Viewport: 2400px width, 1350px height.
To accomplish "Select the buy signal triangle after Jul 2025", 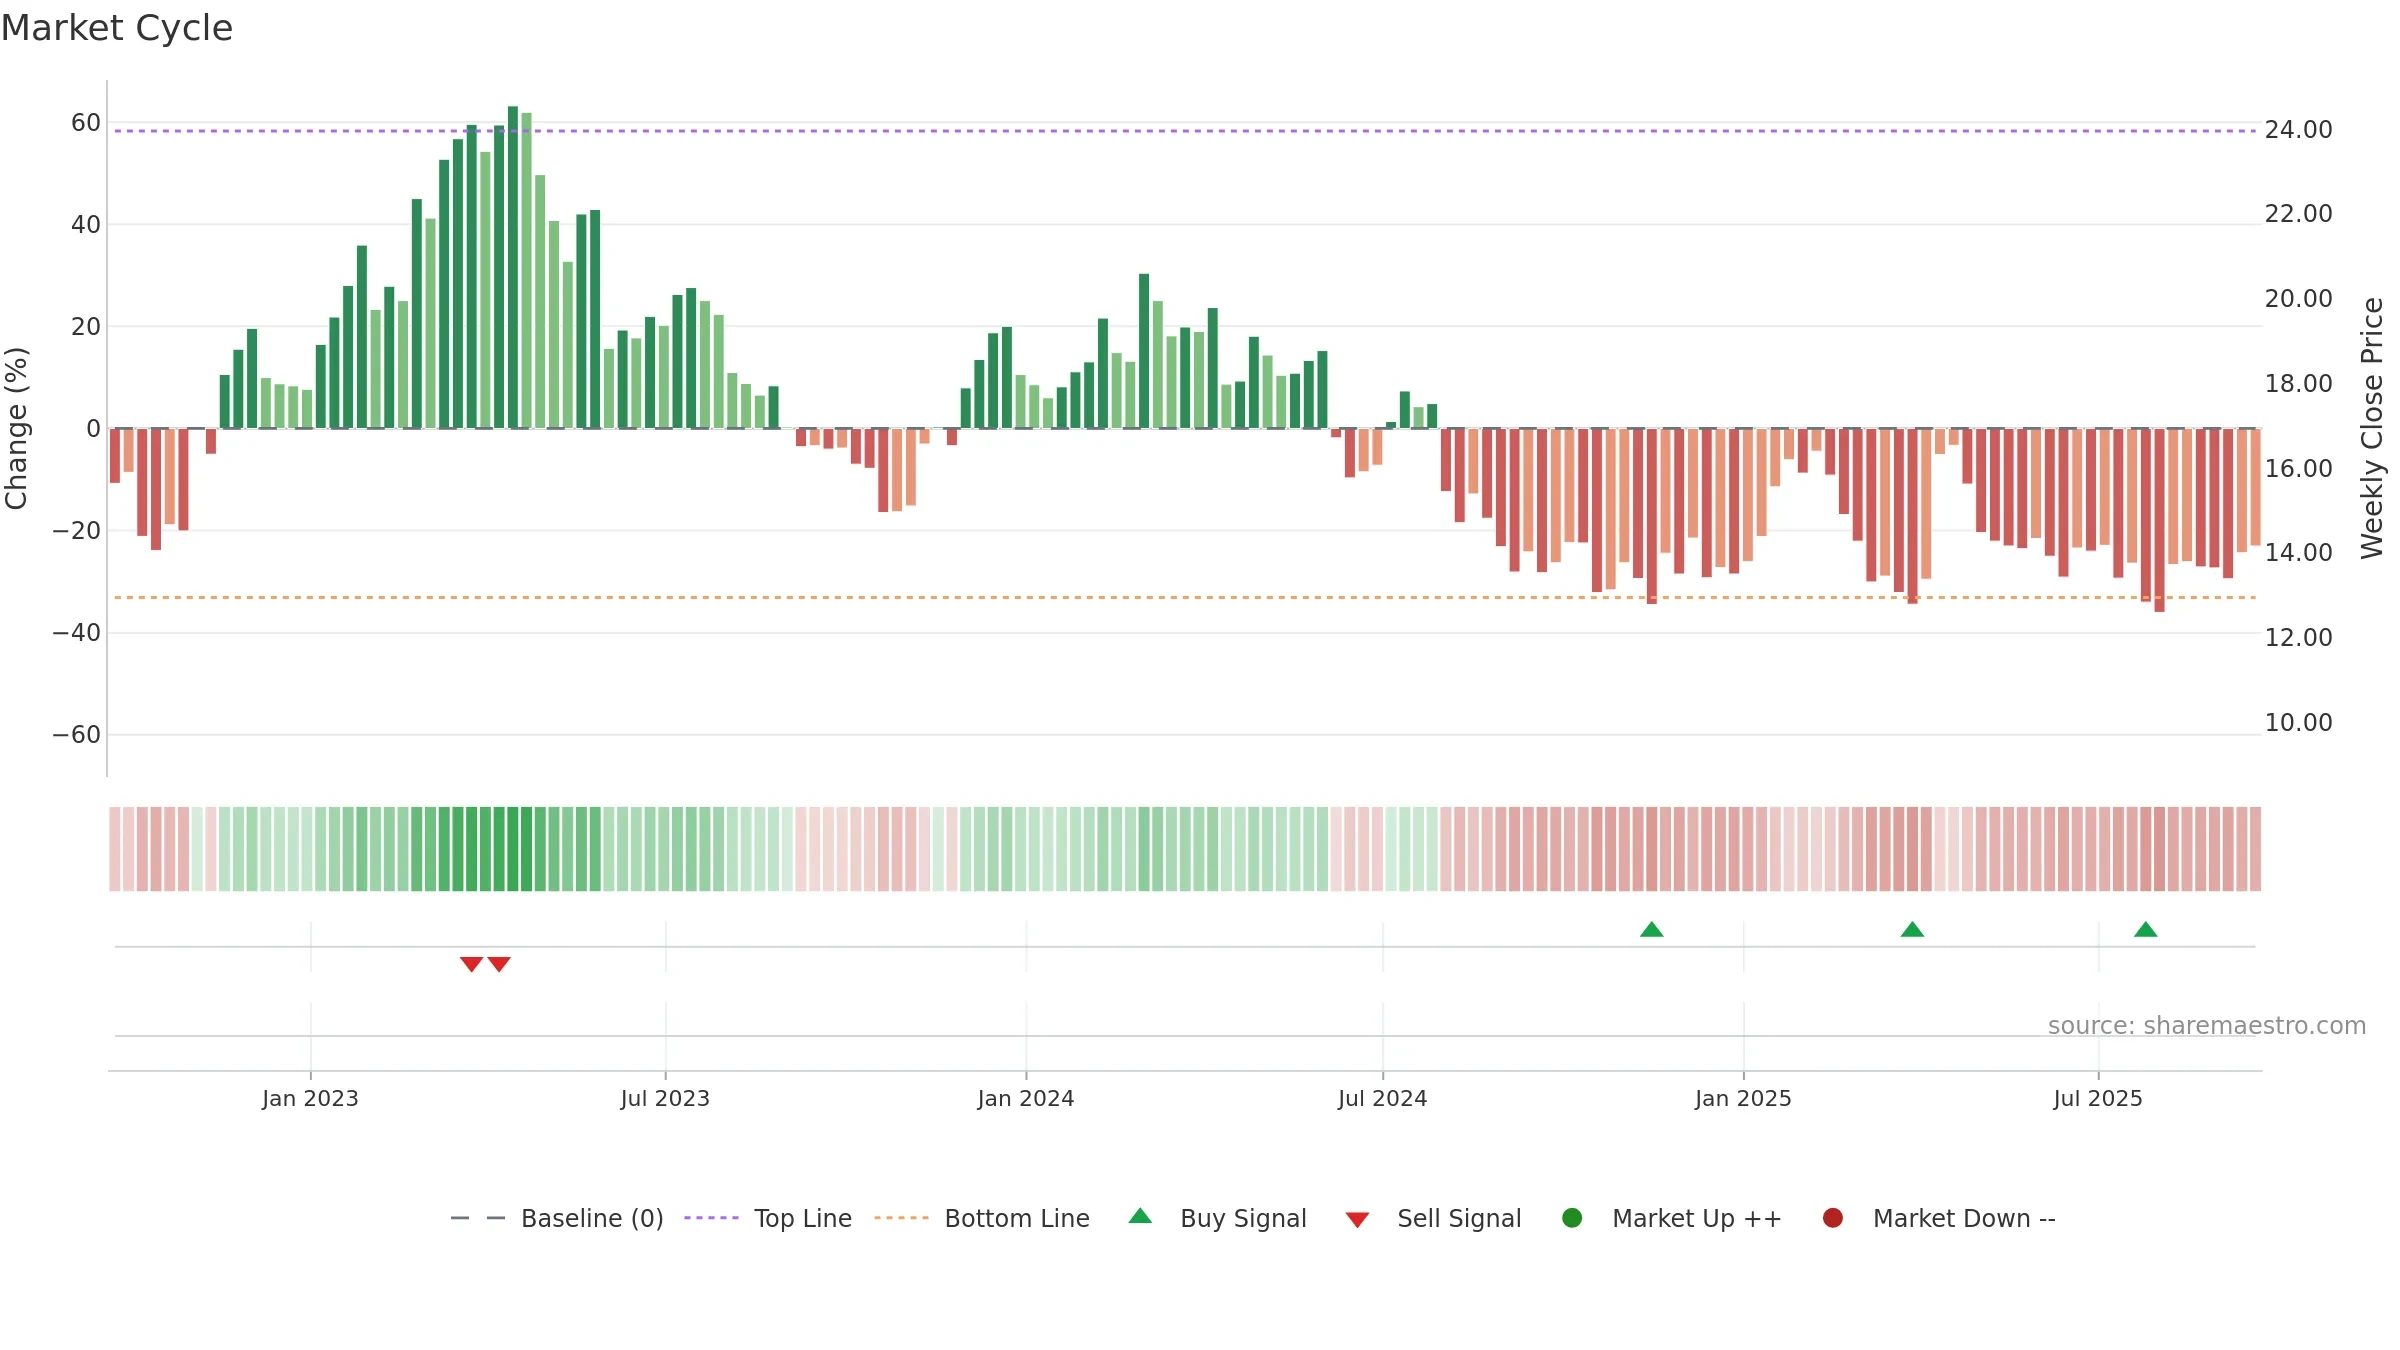I will [x=2145, y=929].
